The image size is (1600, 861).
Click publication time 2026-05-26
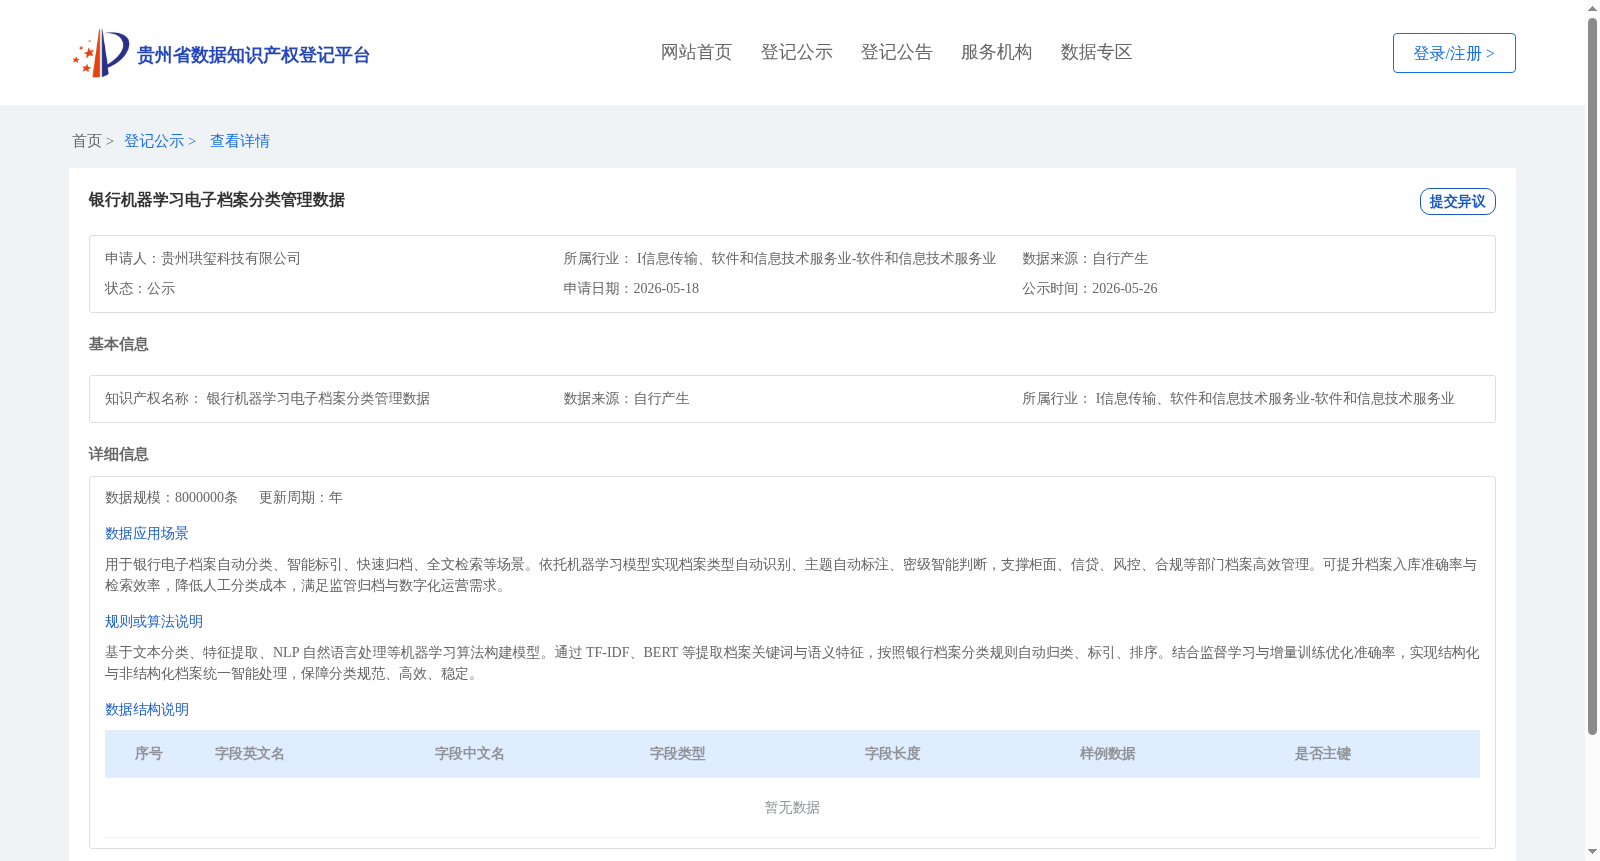(x=1125, y=289)
